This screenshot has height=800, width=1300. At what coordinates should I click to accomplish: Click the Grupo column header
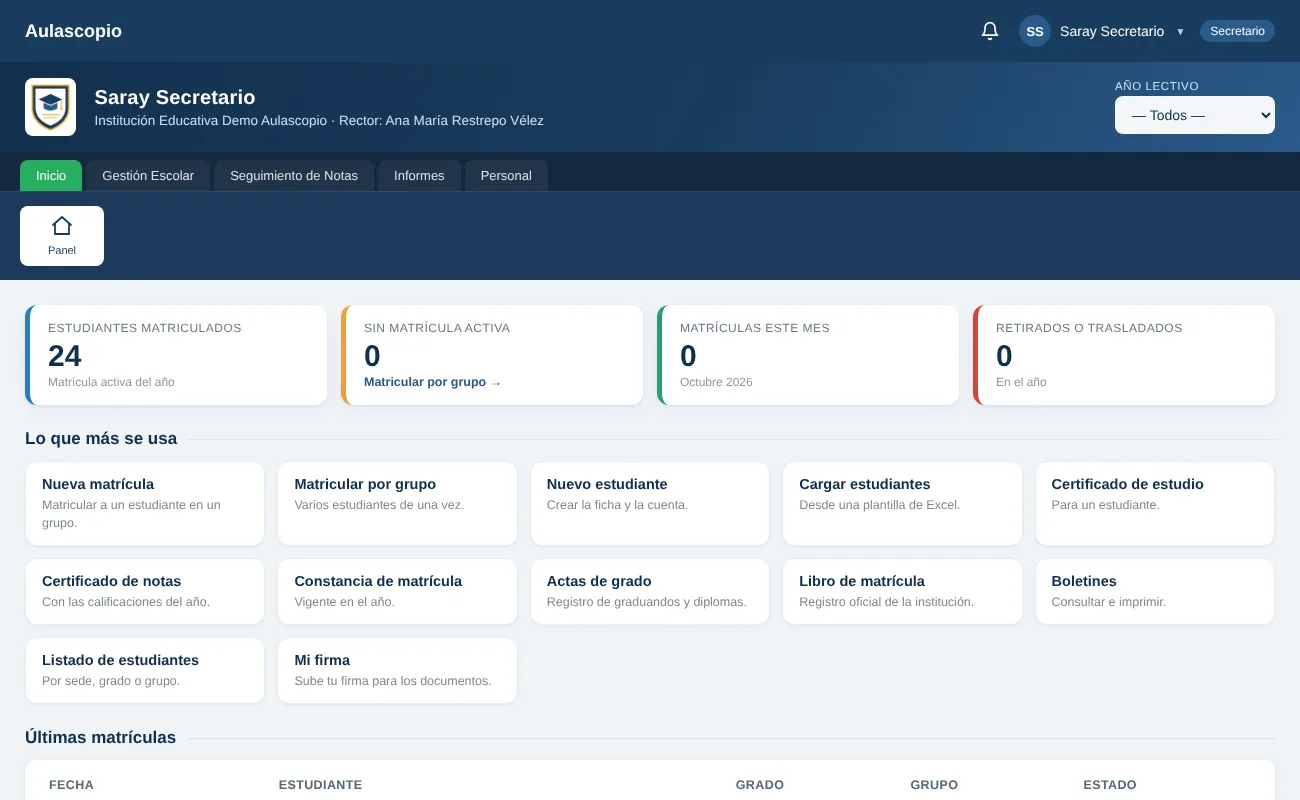[x=934, y=785]
